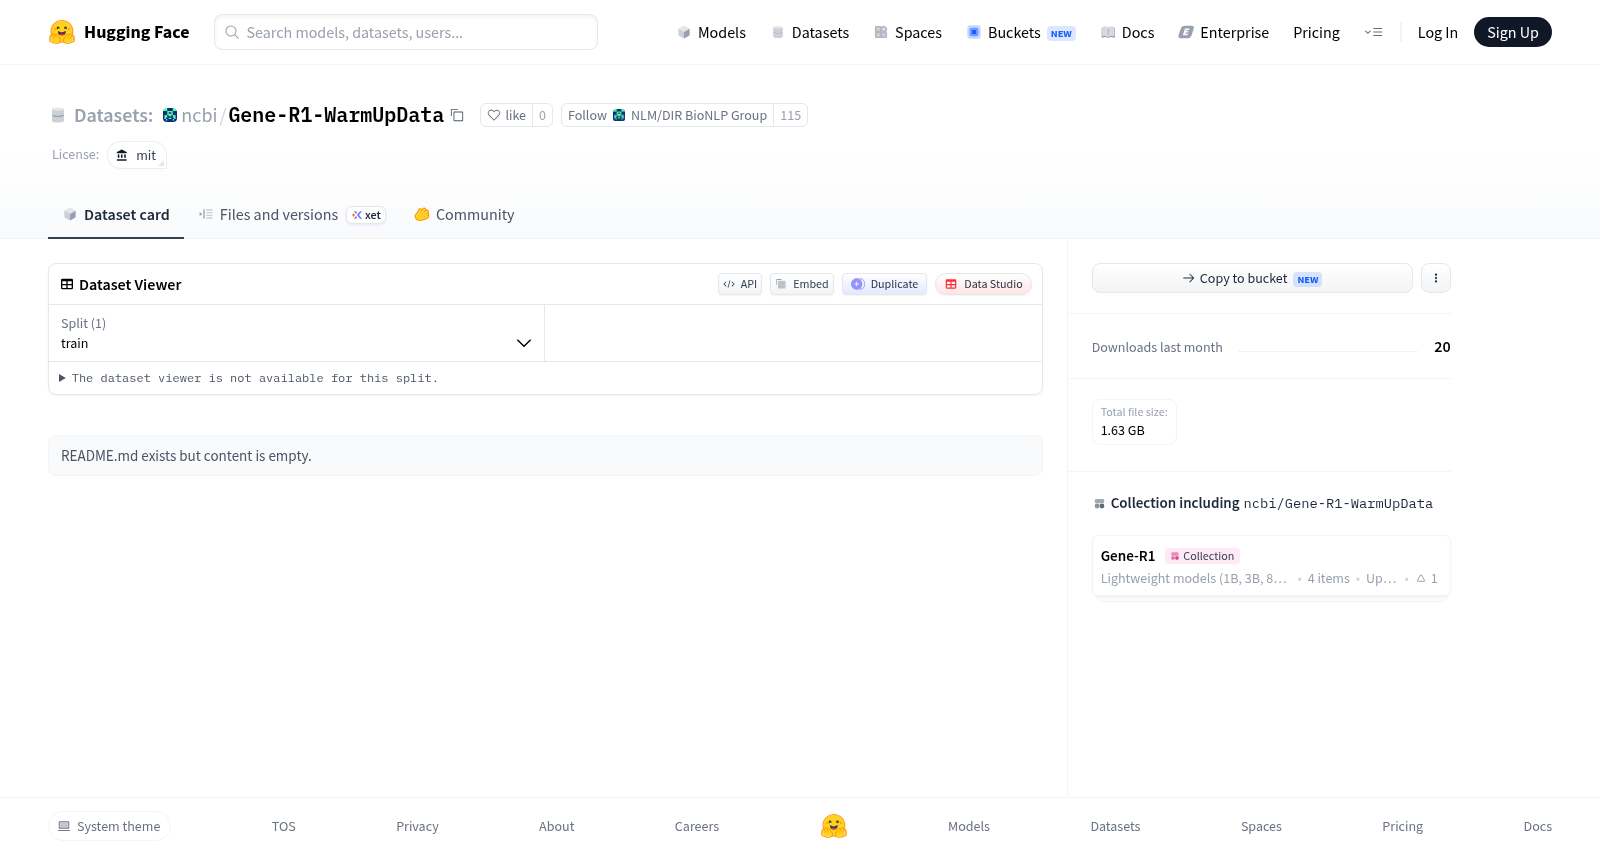Open the Docs footer link

(x=1537, y=826)
